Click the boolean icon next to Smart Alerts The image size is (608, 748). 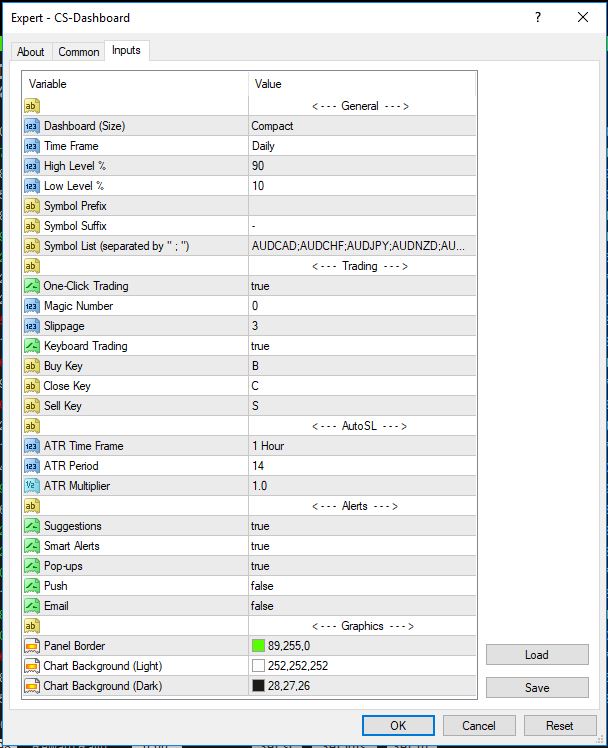pyautogui.click(x=31, y=546)
